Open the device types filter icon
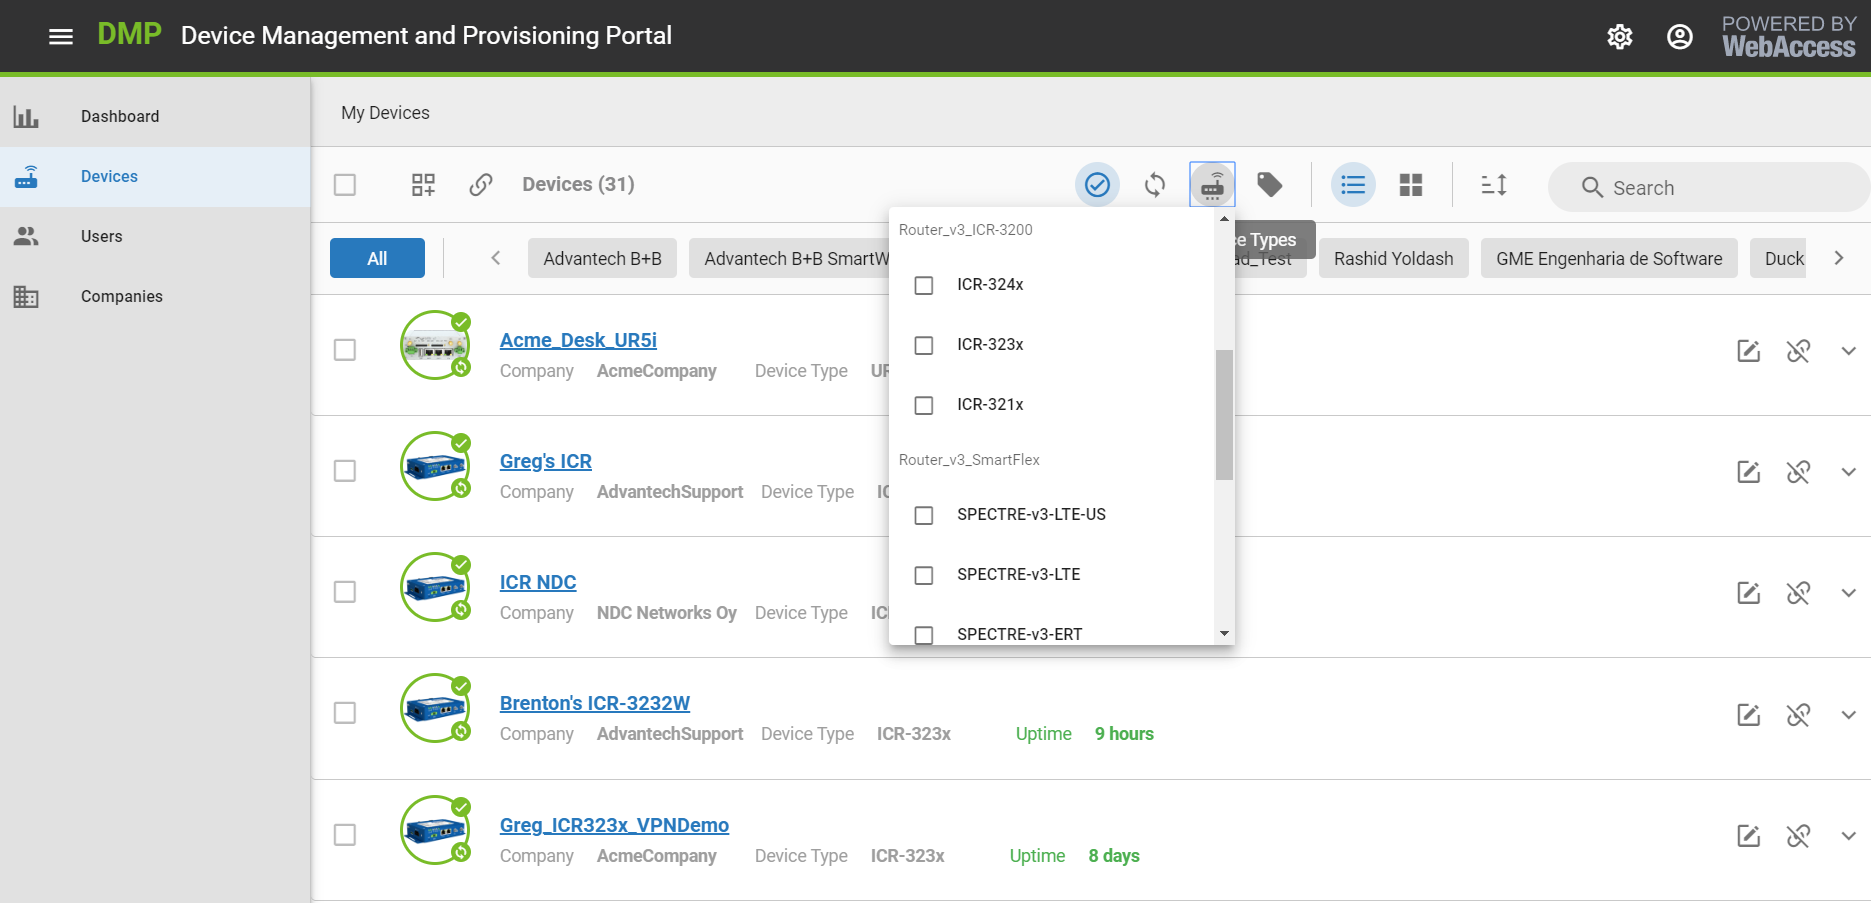Image resolution: width=1871 pixels, height=903 pixels. 1212,185
